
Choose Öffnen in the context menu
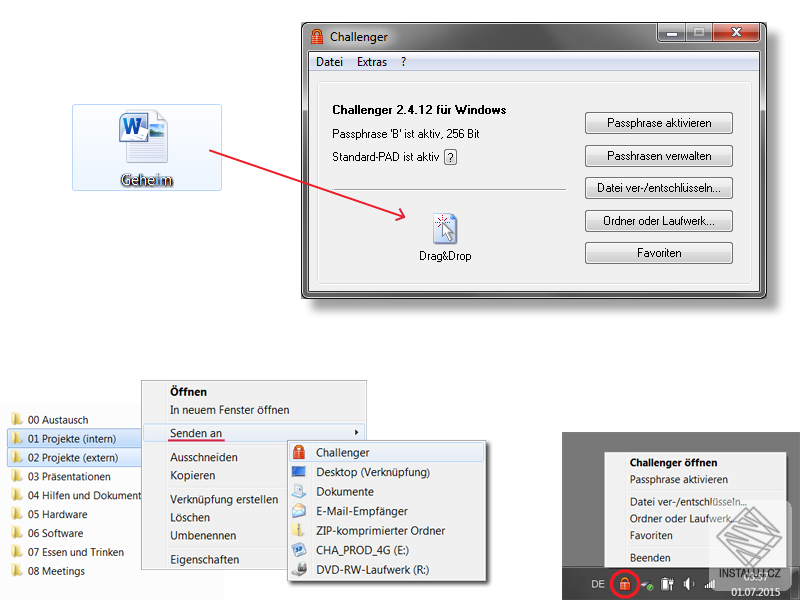(188, 392)
